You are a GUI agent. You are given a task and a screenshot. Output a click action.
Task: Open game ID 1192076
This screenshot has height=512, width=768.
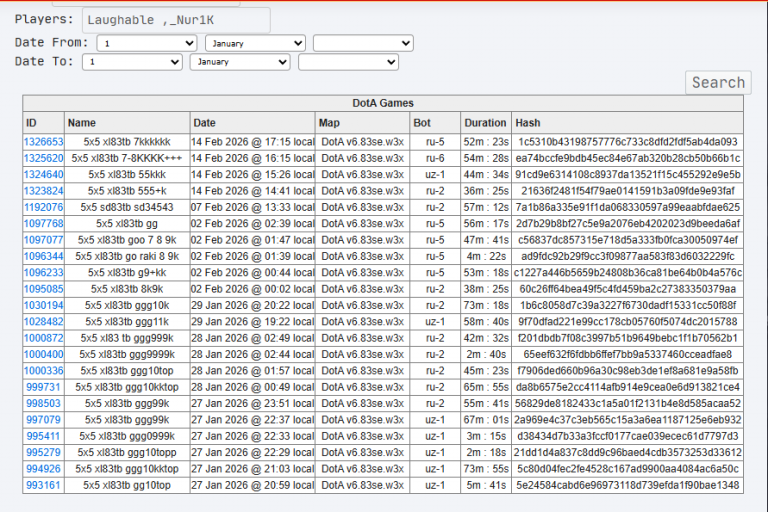pyautogui.click(x=44, y=207)
